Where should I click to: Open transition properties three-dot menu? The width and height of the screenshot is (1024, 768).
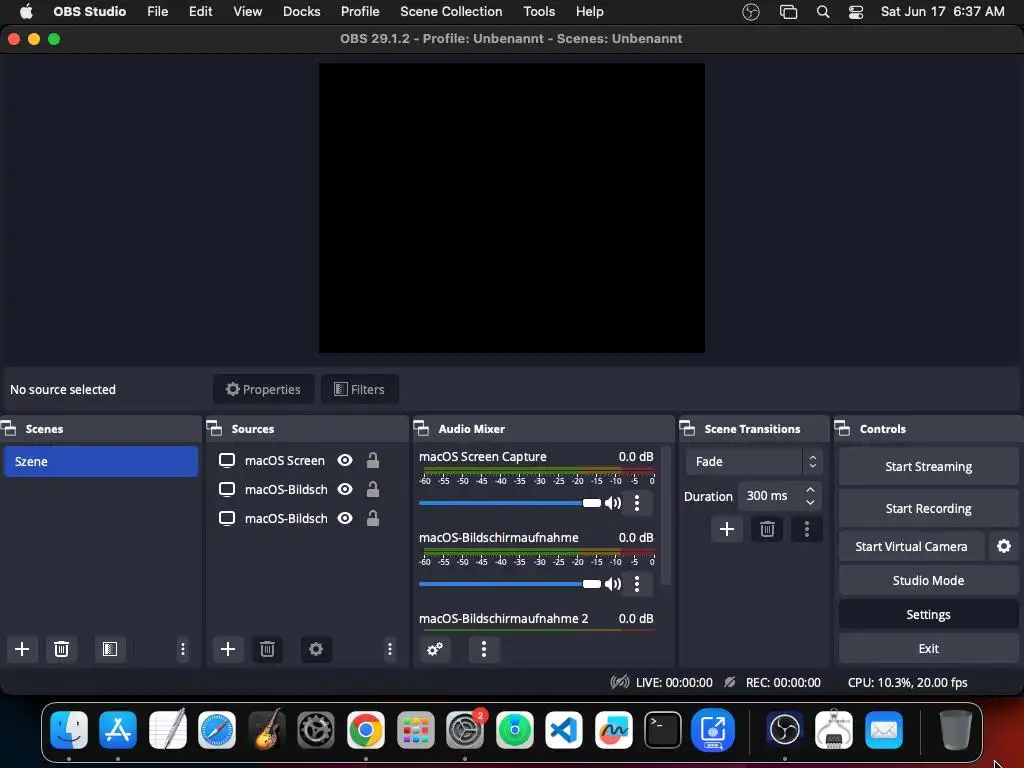click(x=807, y=529)
